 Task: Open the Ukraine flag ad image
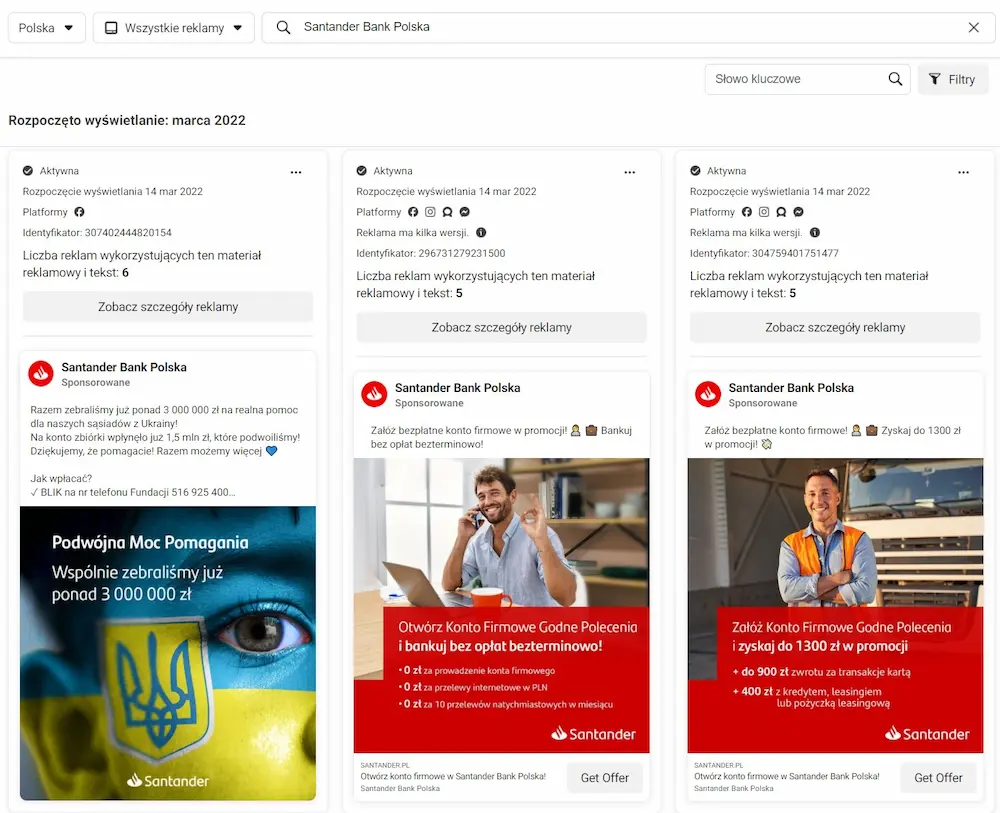click(168, 652)
